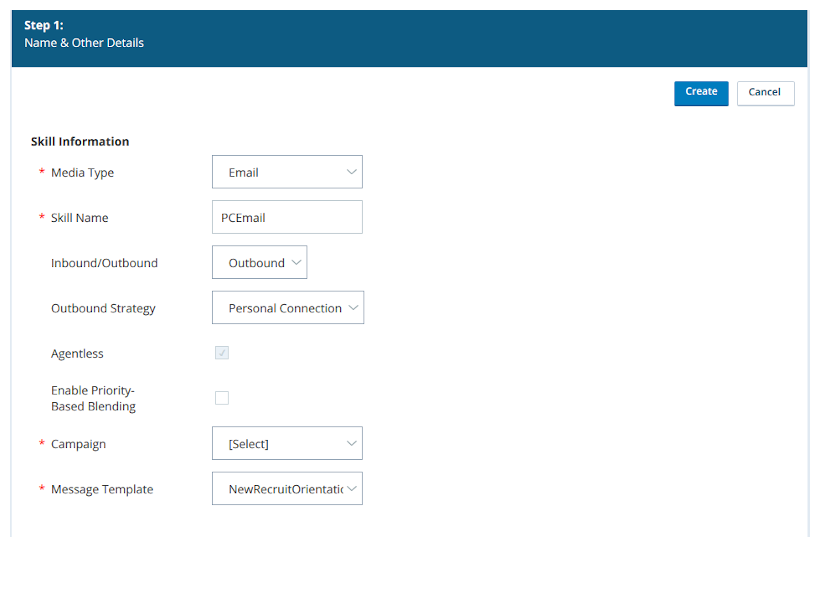
Task: Click the Create button
Action: pos(701,93)
